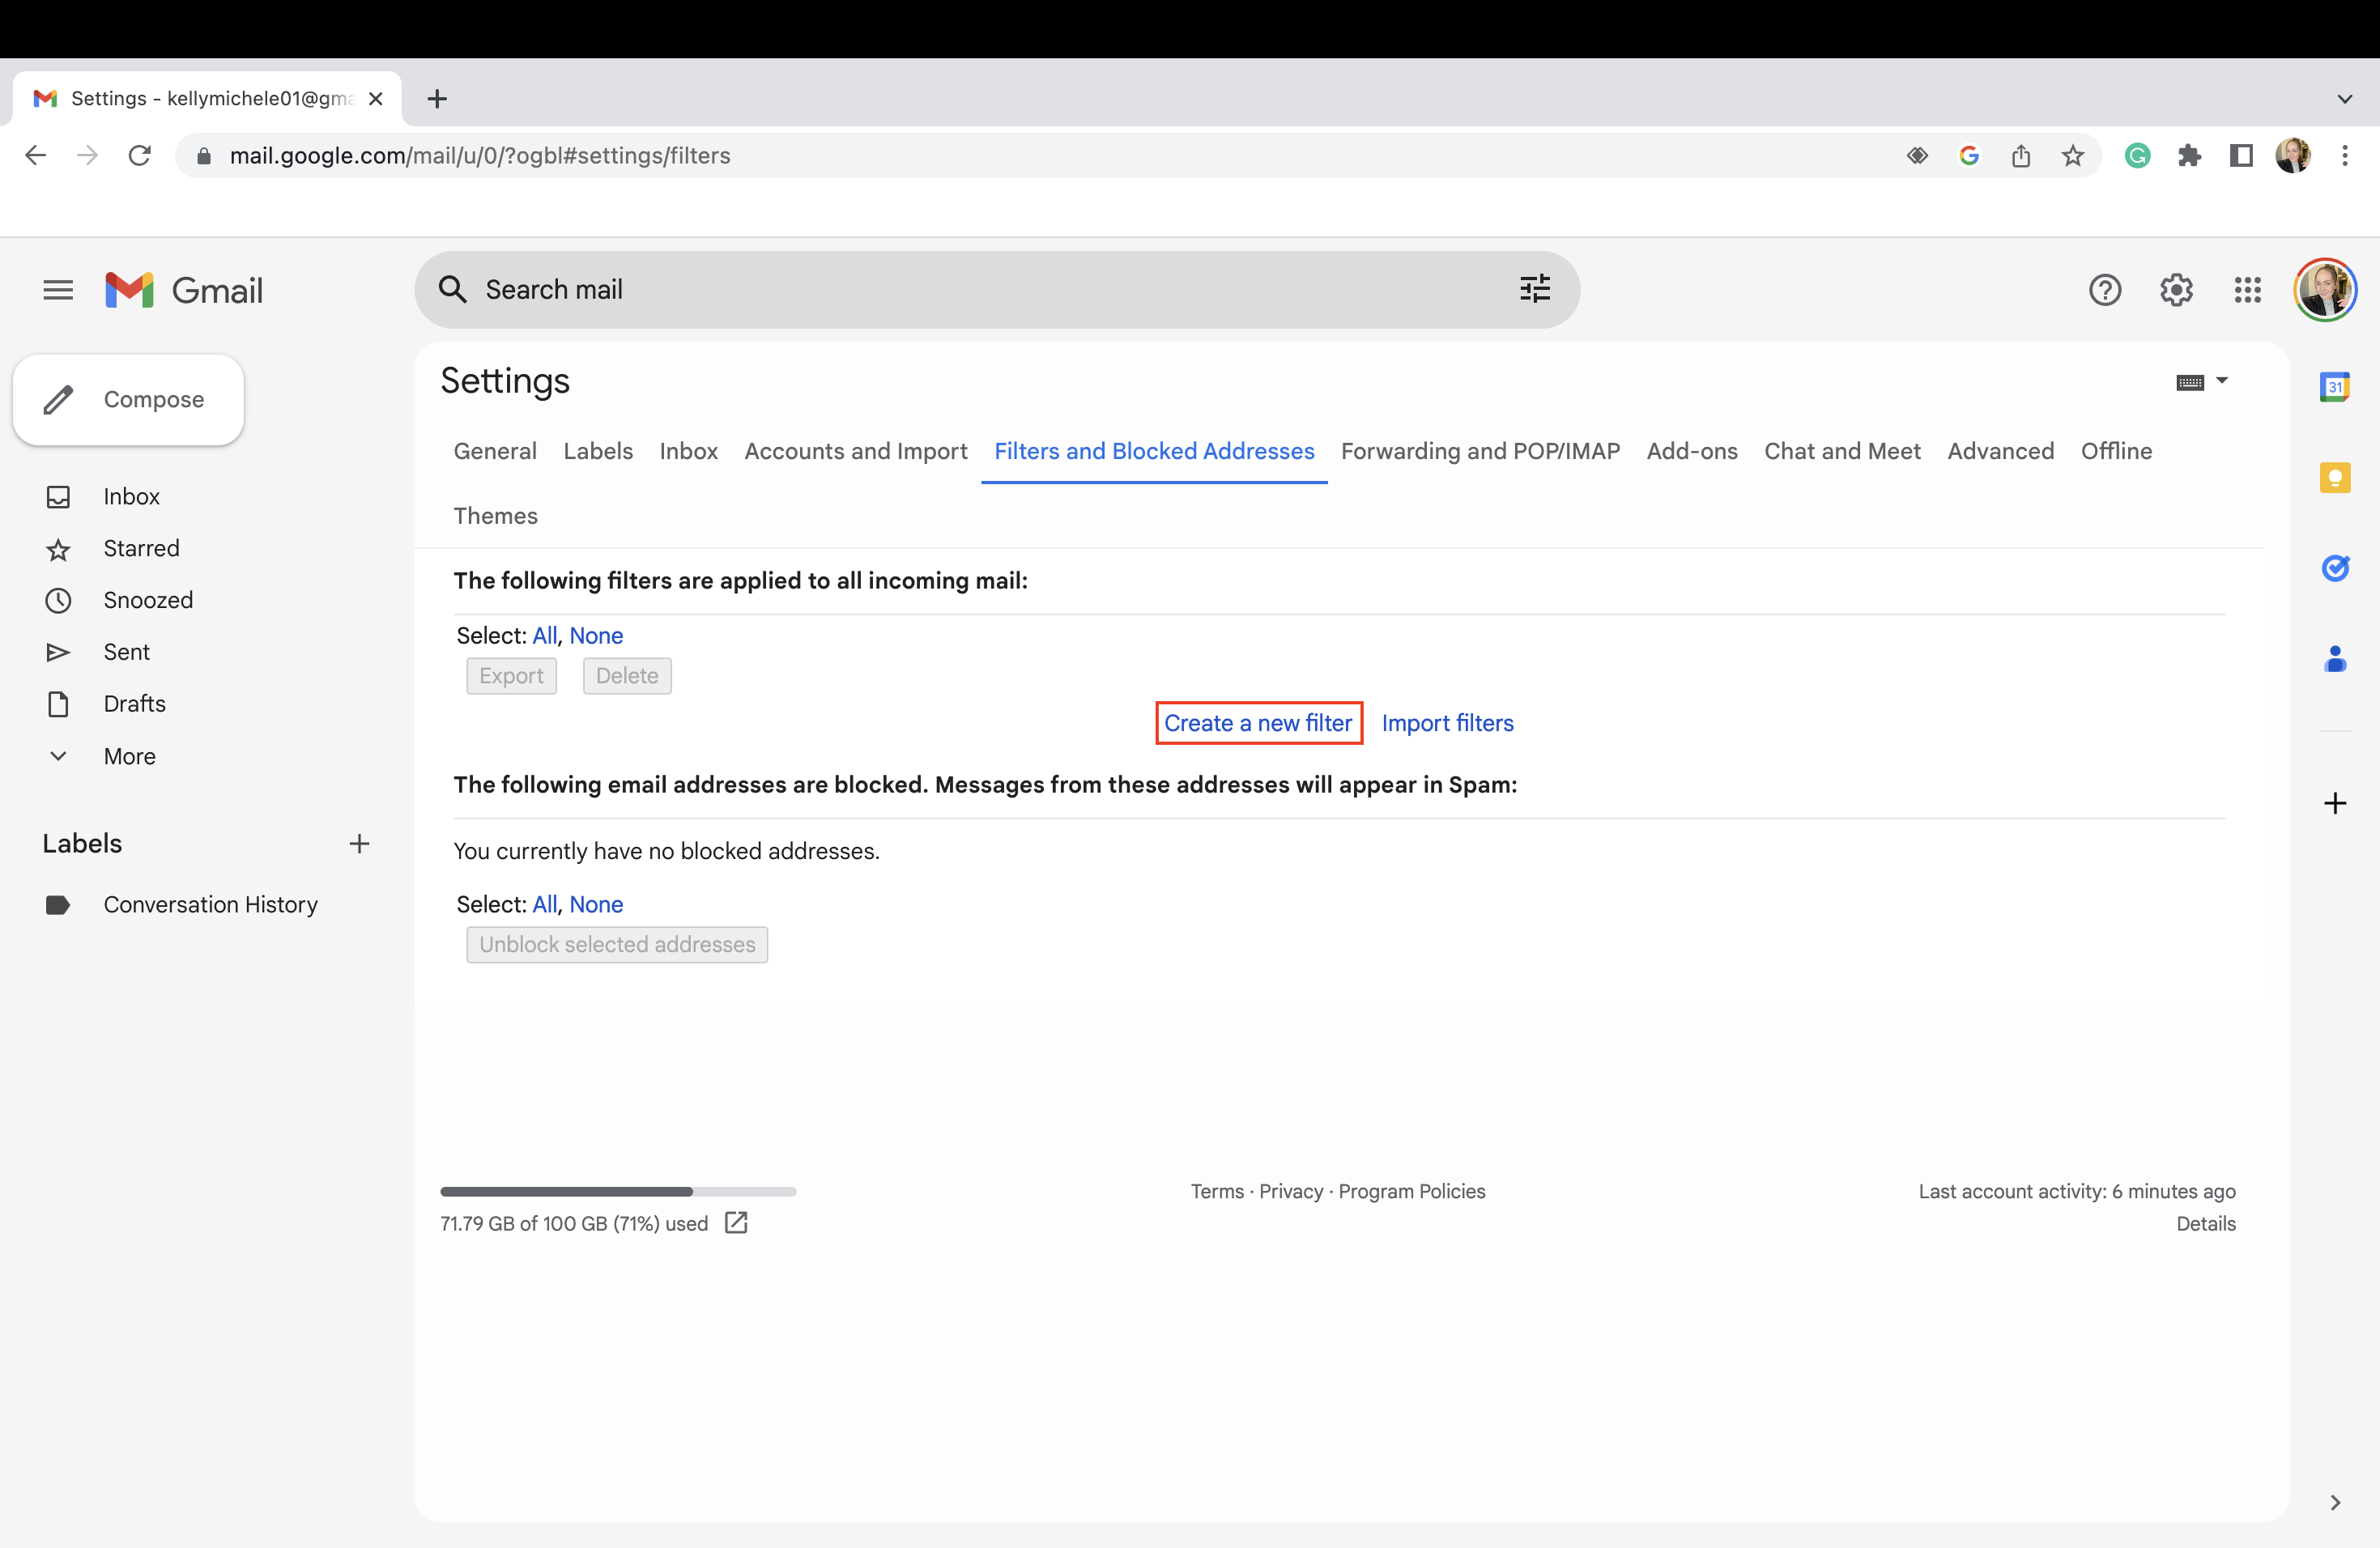This screenshot has height=1548, width=2380.
Task: Click the storage usage progress bar
Action: pyautogui.click(x=618, y=1191)
